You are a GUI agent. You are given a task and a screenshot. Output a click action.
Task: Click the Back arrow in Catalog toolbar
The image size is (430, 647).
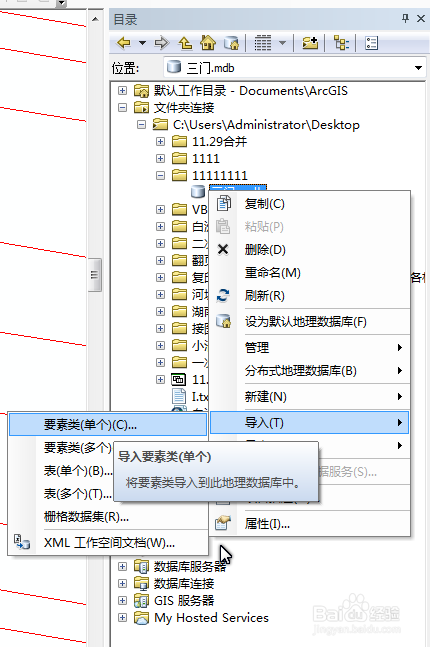tap(124, 43)
